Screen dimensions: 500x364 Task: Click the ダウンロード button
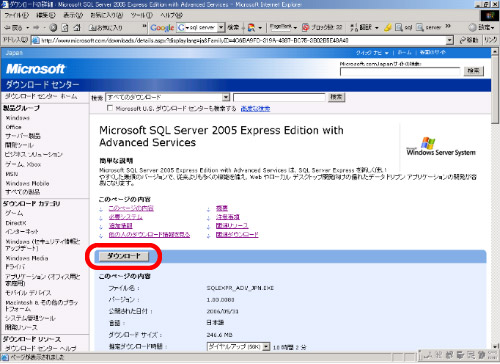pyautogui.click(x=124, y=256)
